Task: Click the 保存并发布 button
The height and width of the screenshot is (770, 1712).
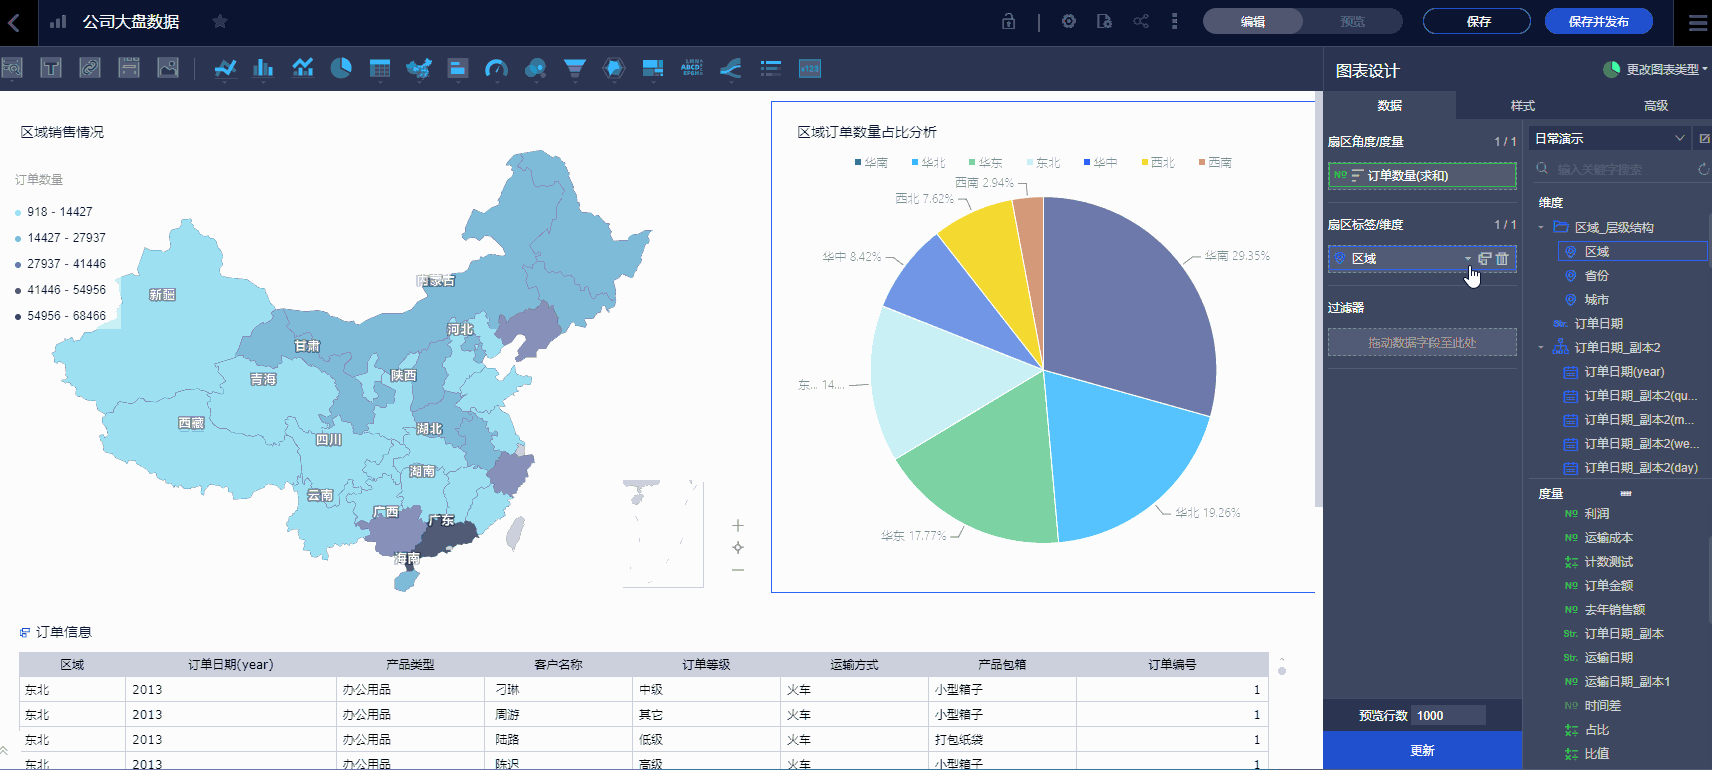Action: pyautogui.click(x=1598, y=21)
